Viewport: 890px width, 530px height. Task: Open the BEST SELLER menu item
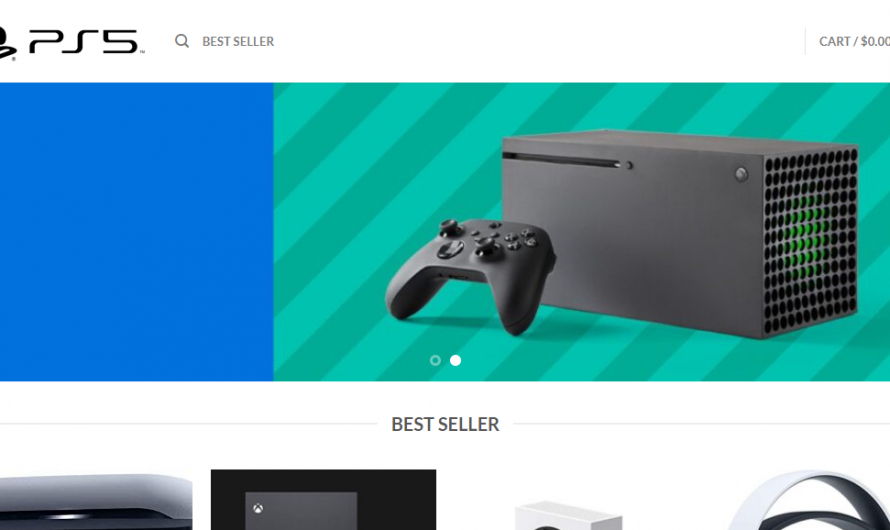point(238,41)
